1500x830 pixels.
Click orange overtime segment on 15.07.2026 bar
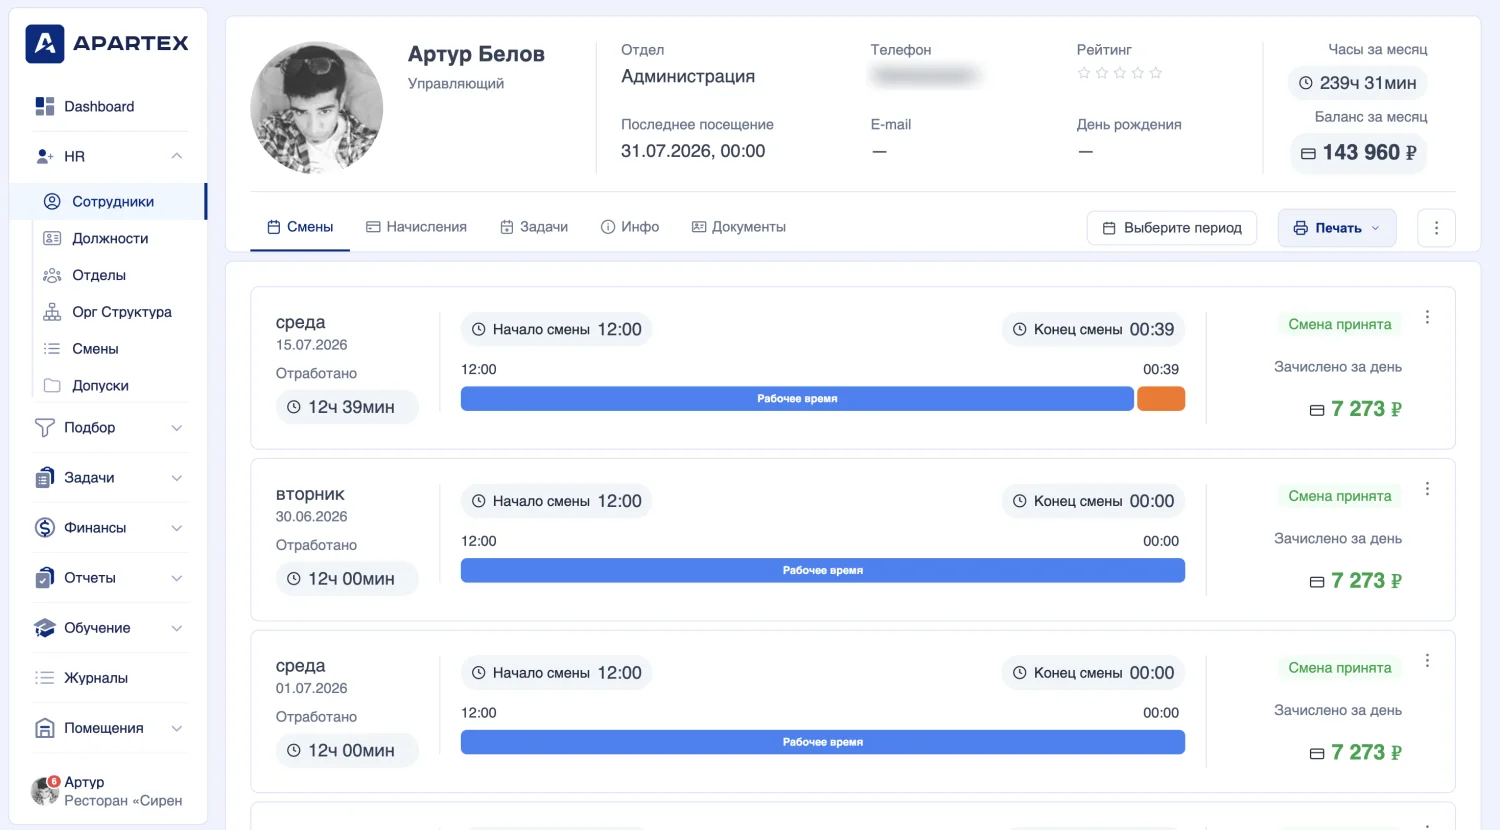tap(1161, 399)
